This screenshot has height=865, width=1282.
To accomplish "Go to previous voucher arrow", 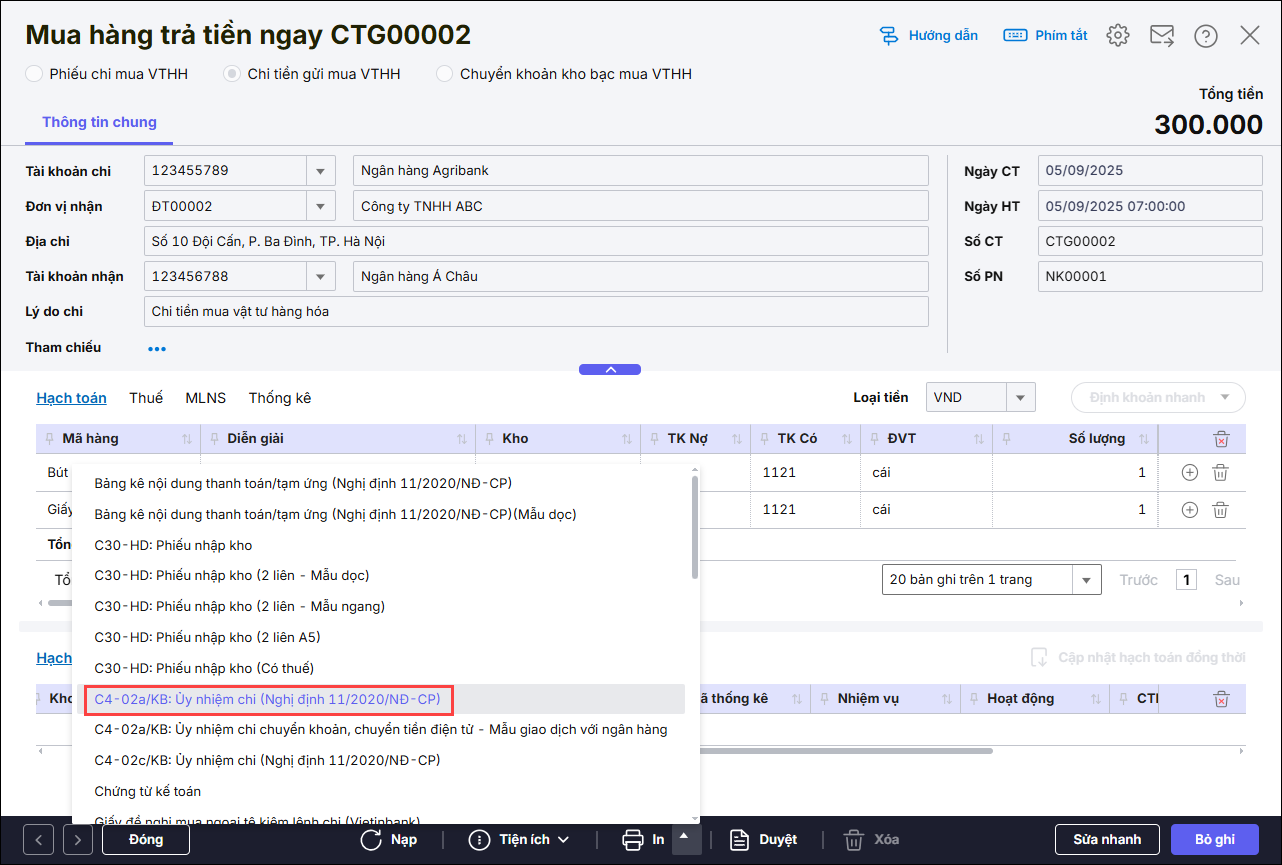I will point(38,839).
